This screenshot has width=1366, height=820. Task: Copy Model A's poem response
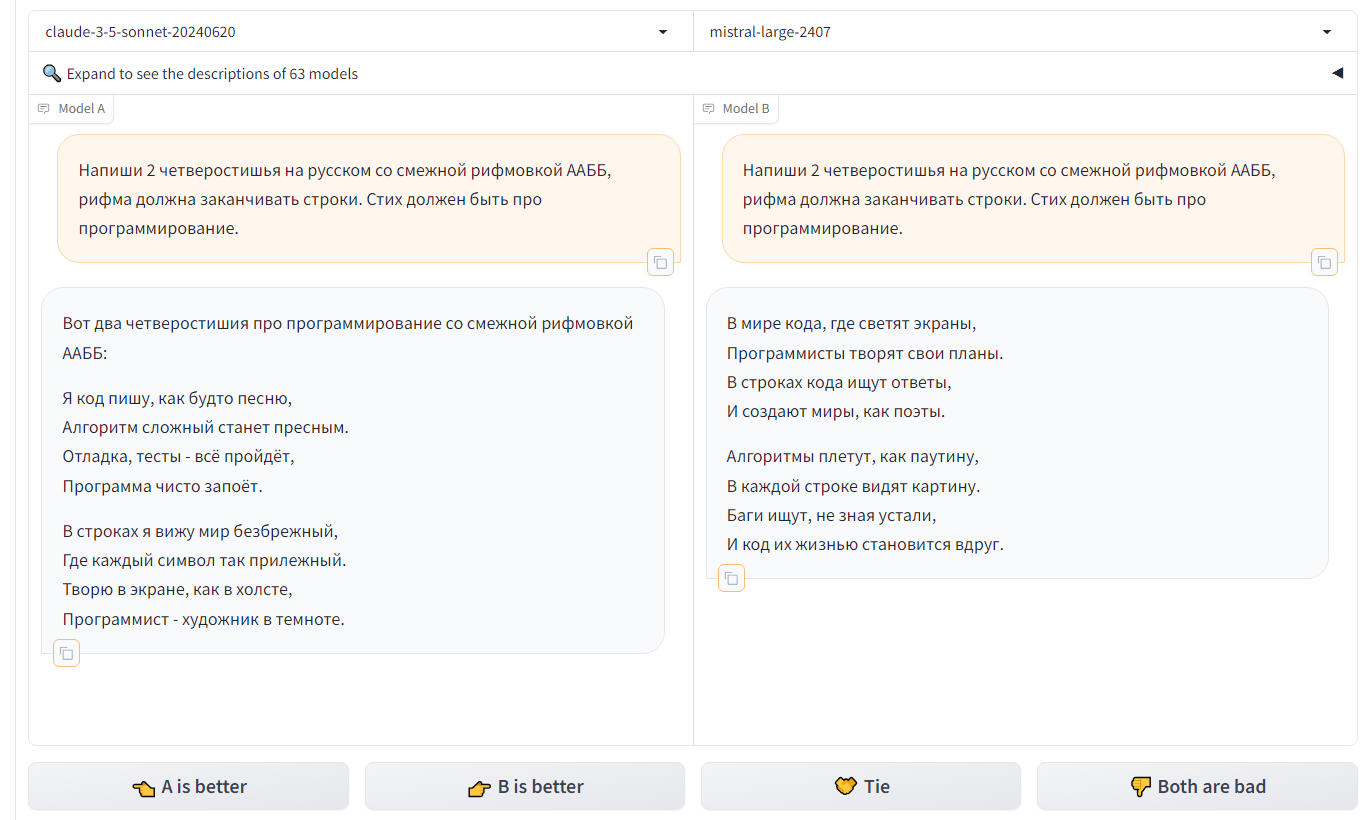coord(66,653)
